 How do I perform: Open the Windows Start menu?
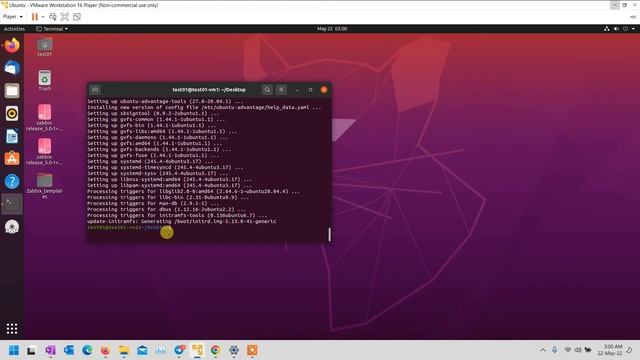[13, 350]
